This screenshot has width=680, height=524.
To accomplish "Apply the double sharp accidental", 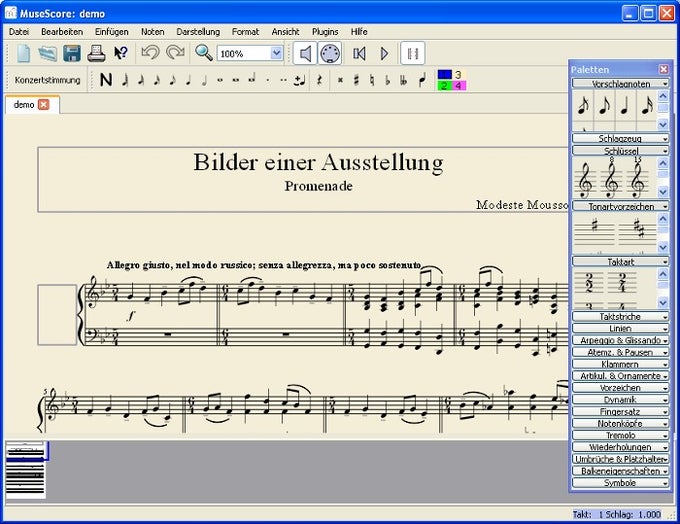I will (340, 80).
